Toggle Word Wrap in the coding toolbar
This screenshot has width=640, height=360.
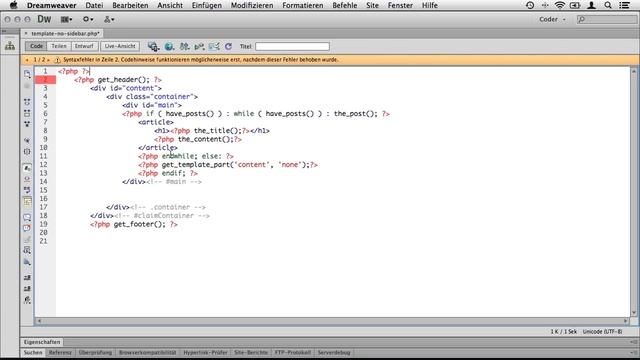[27, 190]
